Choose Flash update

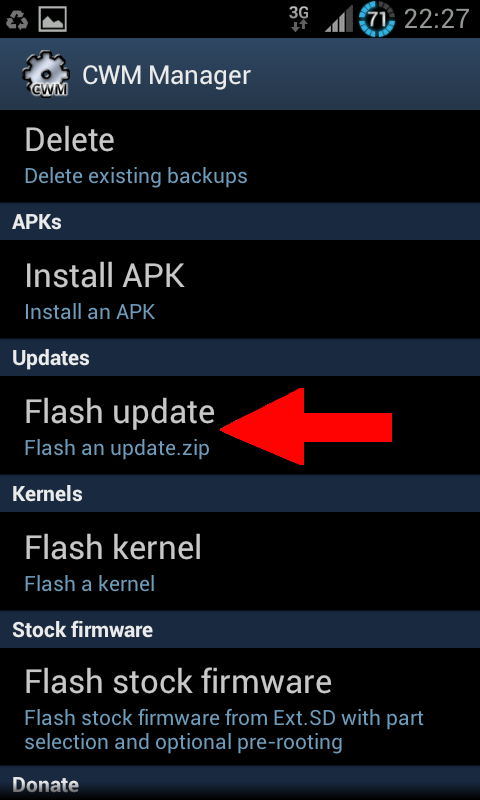click(240, 426)
